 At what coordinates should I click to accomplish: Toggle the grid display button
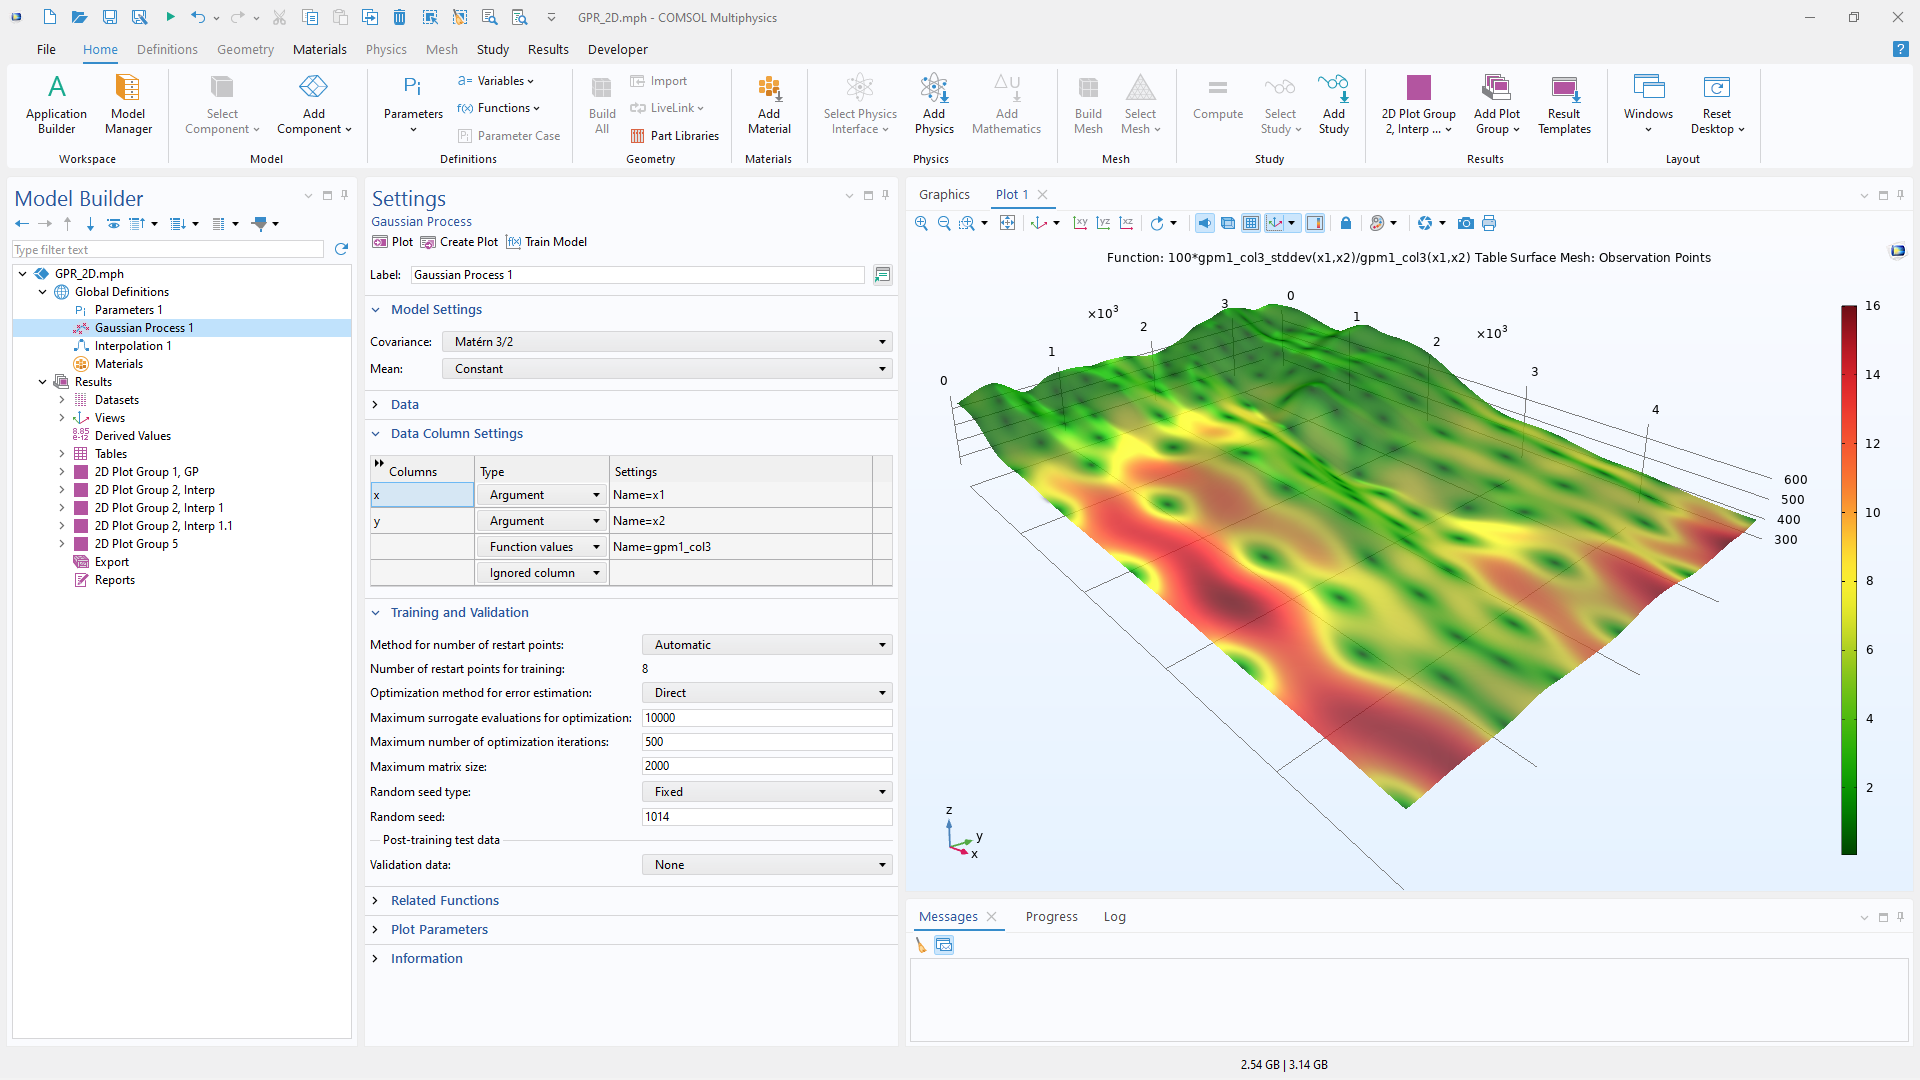(1251, 223)
